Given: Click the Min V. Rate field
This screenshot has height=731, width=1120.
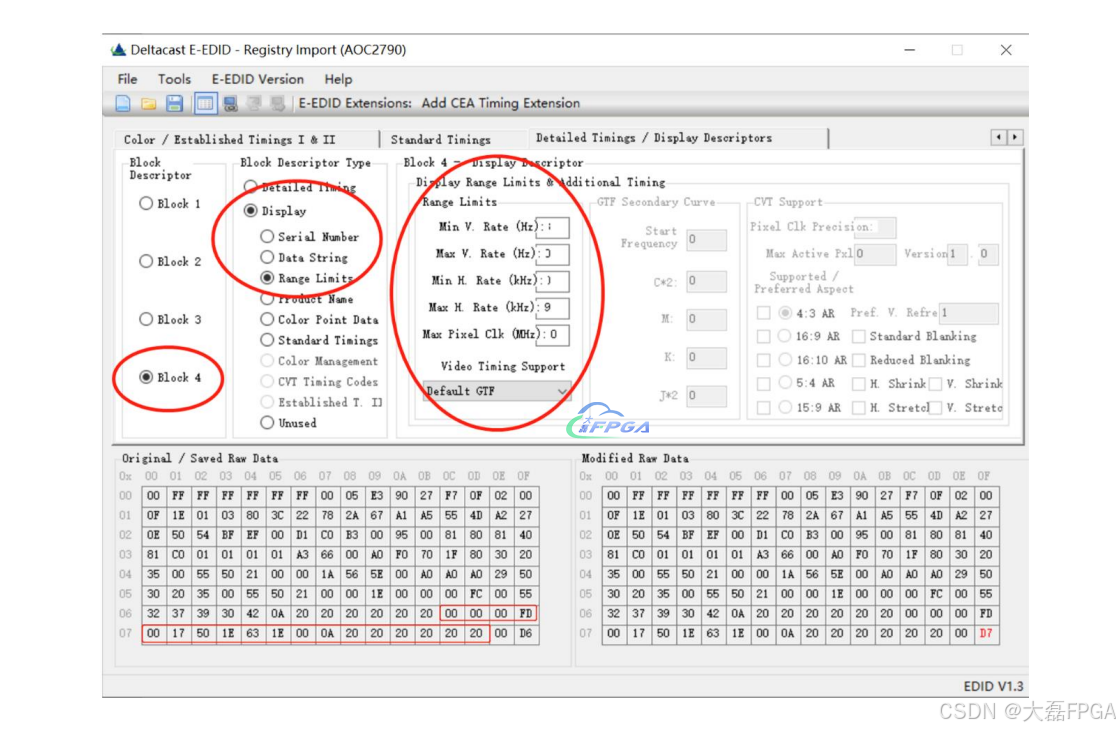Looking at the screenshot, I should pyautogui.click(x=553, y=227).
